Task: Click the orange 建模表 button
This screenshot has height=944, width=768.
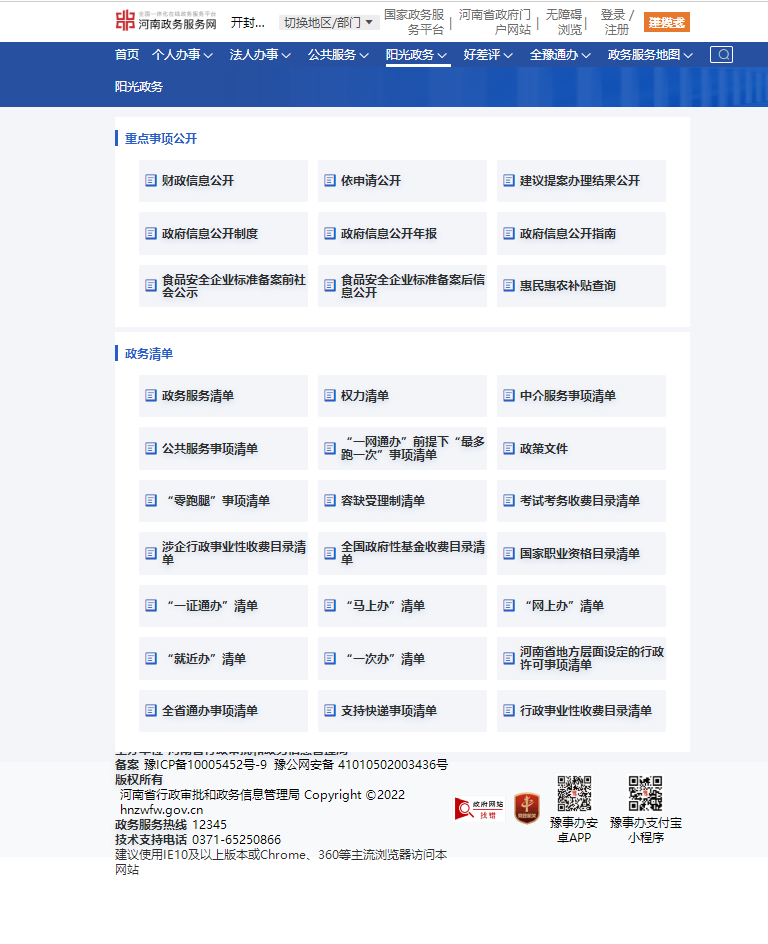Action: (666, 22)
